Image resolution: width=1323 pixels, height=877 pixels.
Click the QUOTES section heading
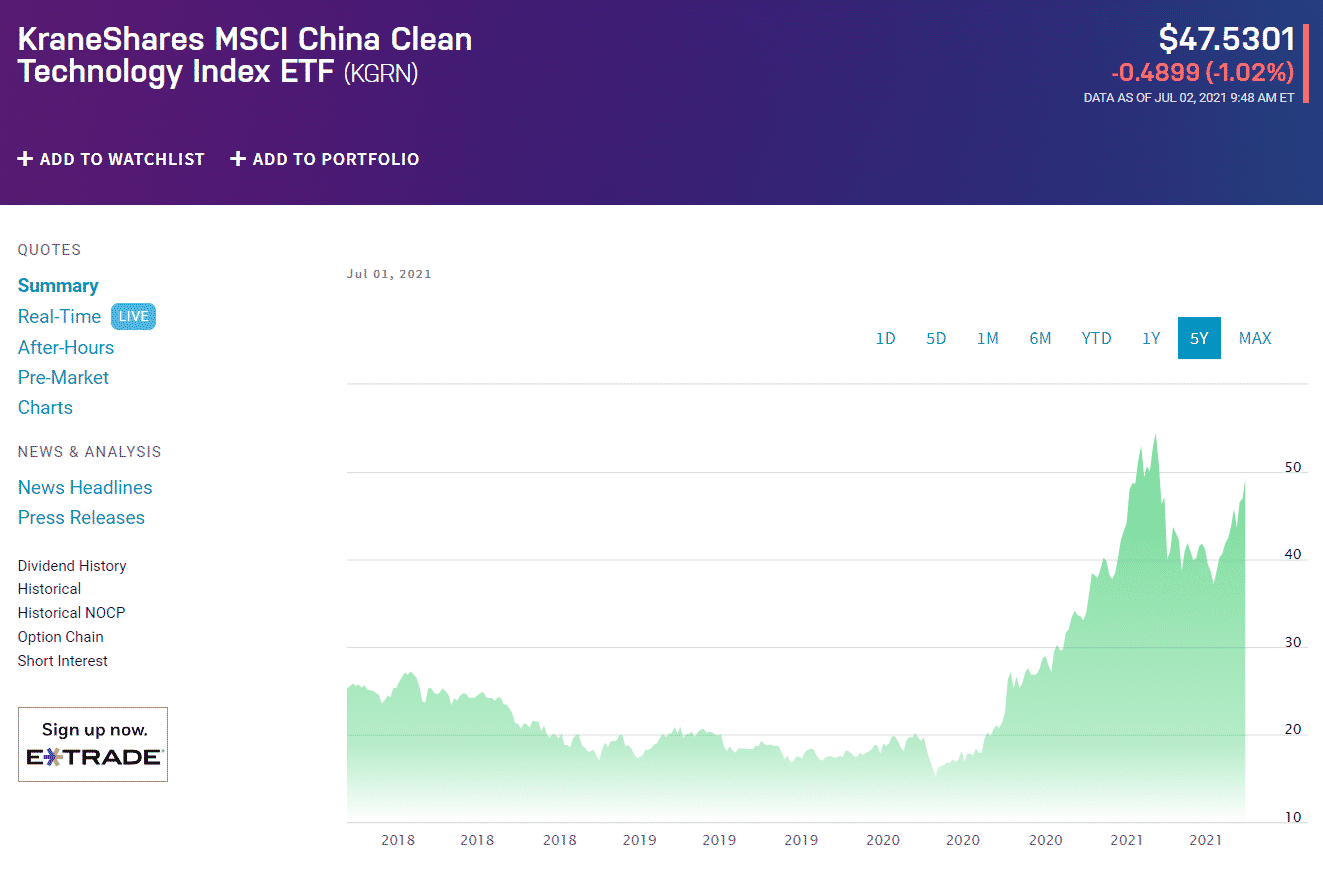pyautogui.click(x=50, y=250)
